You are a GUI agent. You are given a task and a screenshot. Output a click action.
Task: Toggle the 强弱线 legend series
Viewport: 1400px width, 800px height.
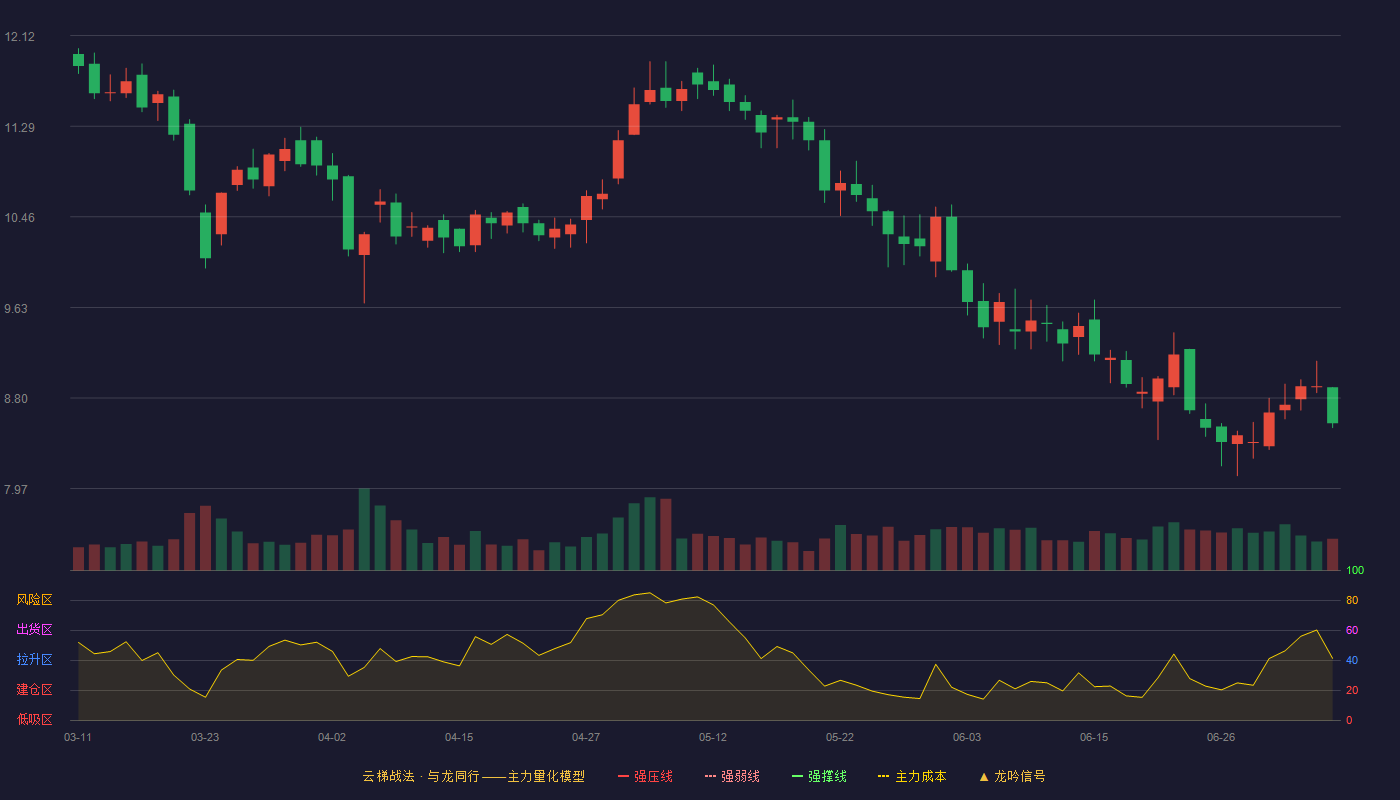click(x=732, y=776)
